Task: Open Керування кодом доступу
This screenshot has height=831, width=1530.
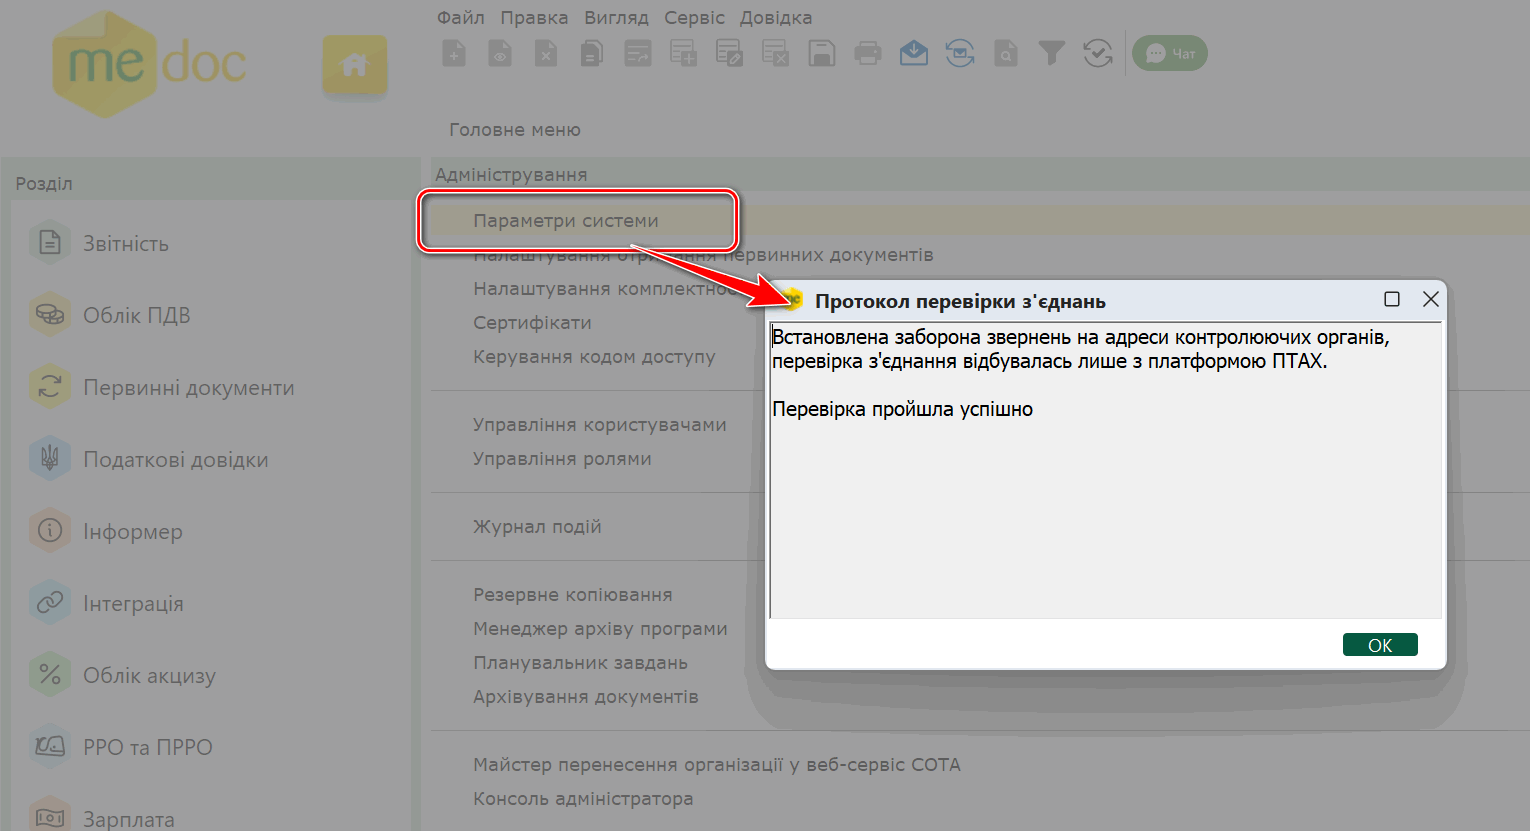Action: (x=594, y=357)
